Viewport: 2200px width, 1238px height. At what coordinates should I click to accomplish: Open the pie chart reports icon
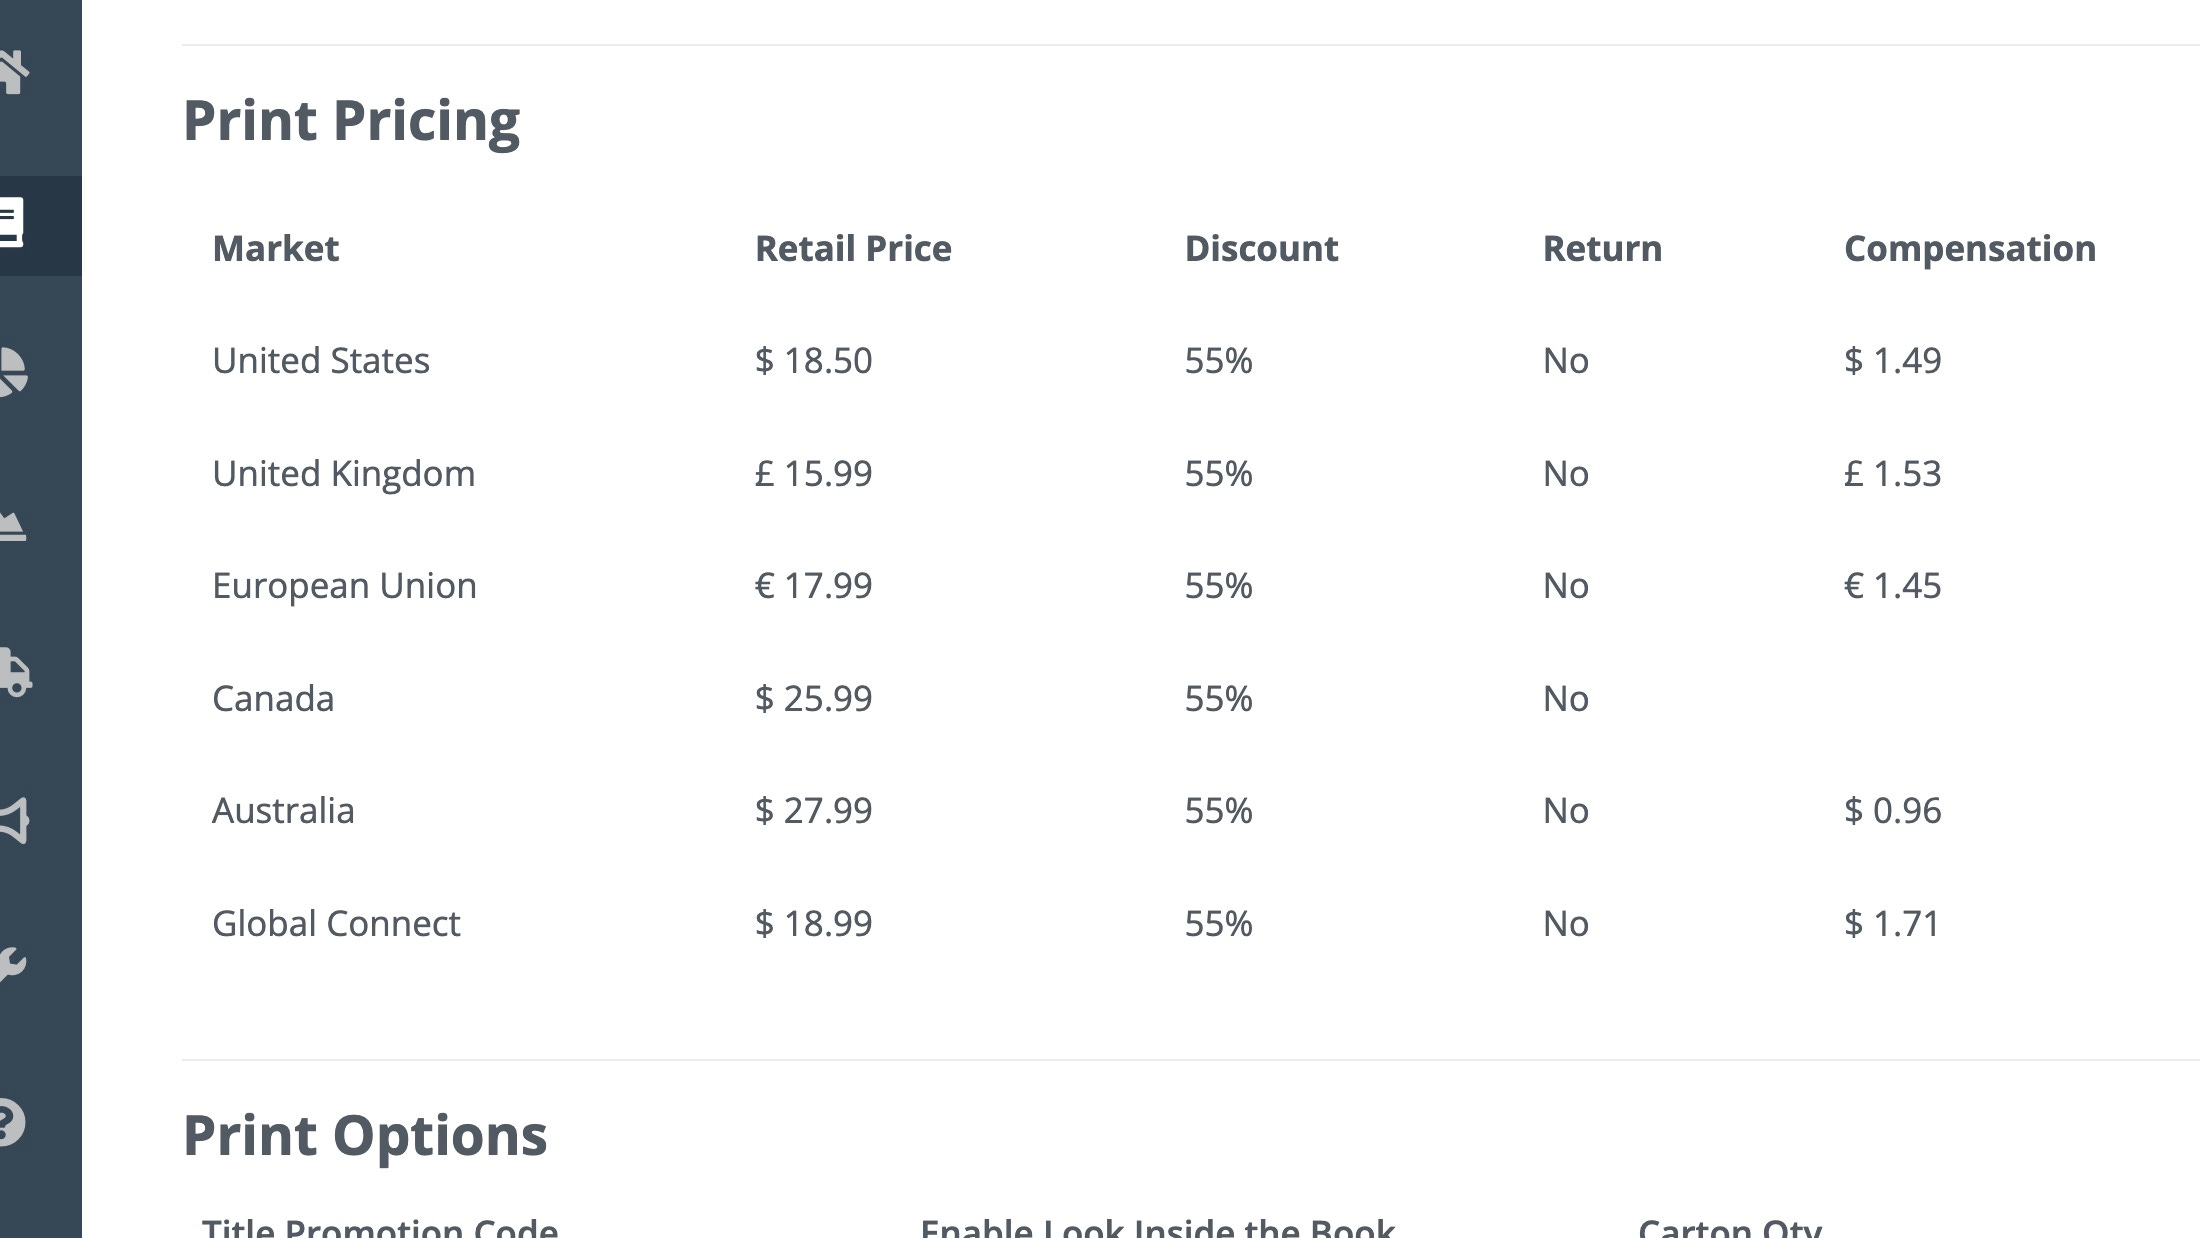[13, 372]
